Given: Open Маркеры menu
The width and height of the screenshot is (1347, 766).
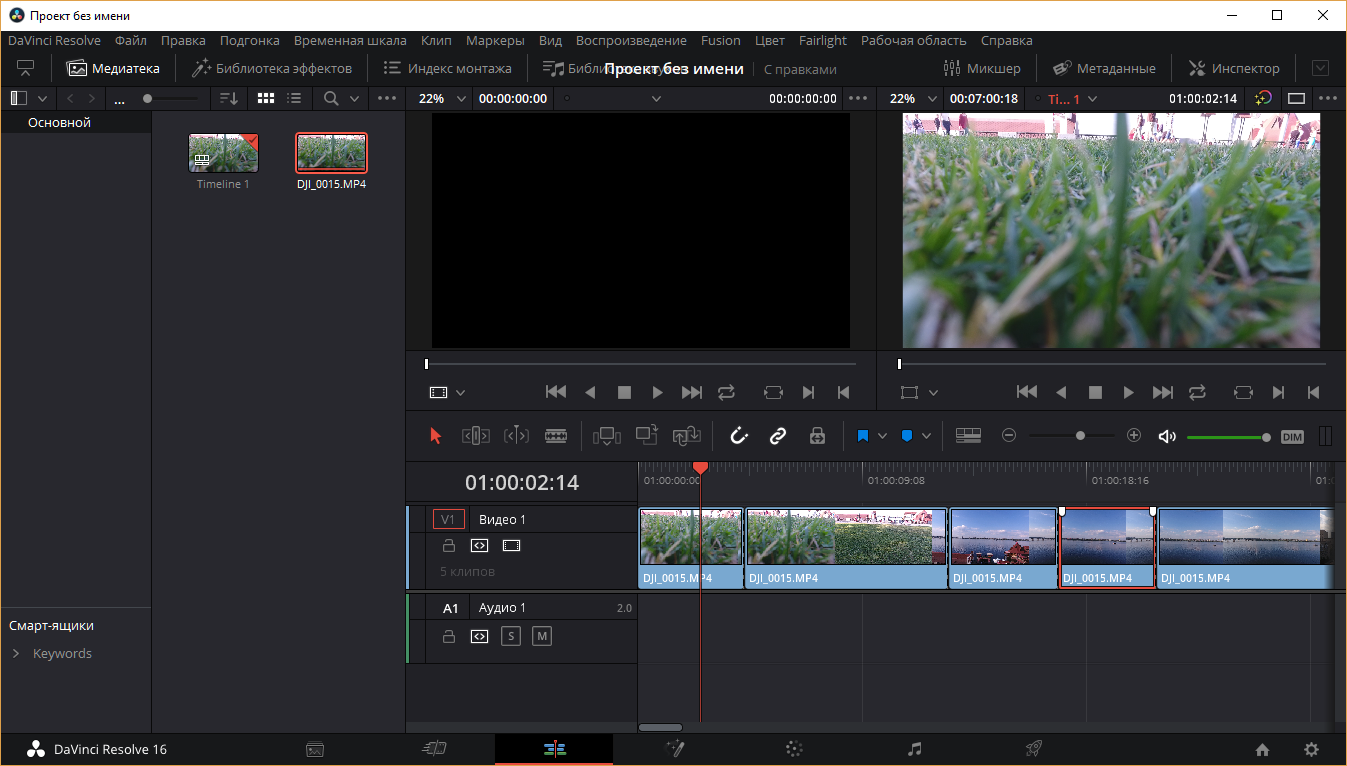Looking at the screenshot, I should point(495,41).
